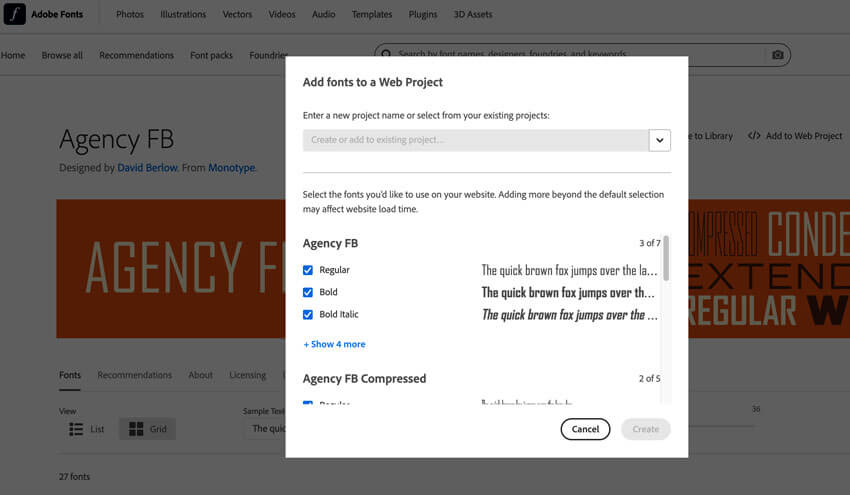Open the Illustrations menu item
The width and height of the screenshot is (850, 495).
click(183, 14)
